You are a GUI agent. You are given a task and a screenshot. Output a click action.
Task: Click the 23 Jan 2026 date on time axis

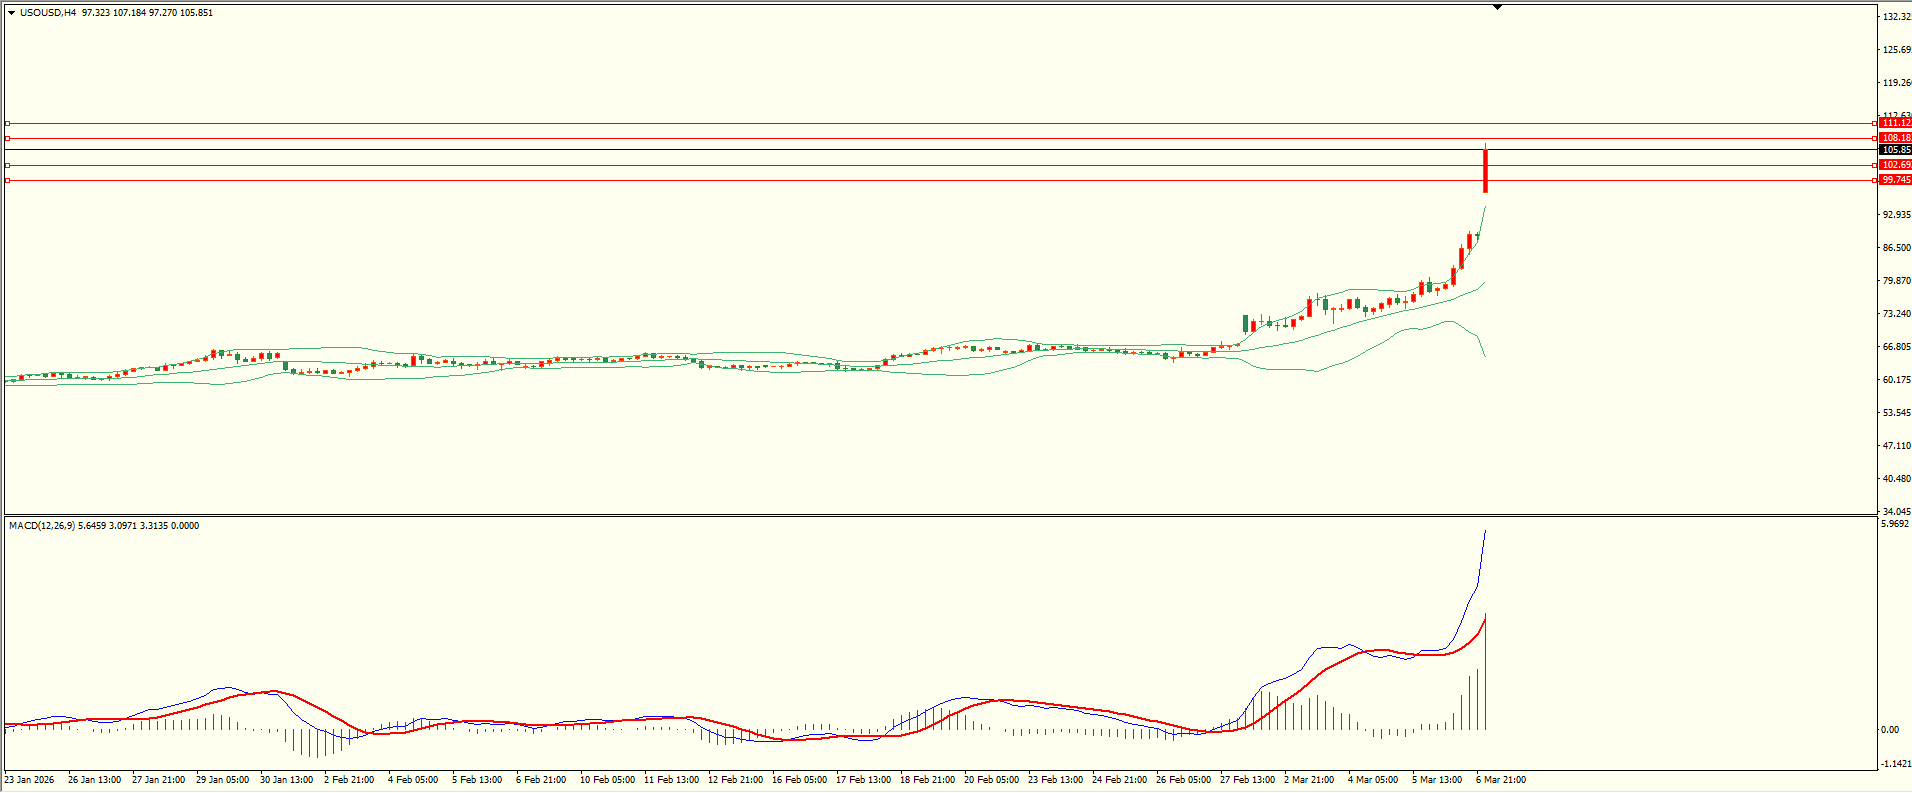[29, 780]
